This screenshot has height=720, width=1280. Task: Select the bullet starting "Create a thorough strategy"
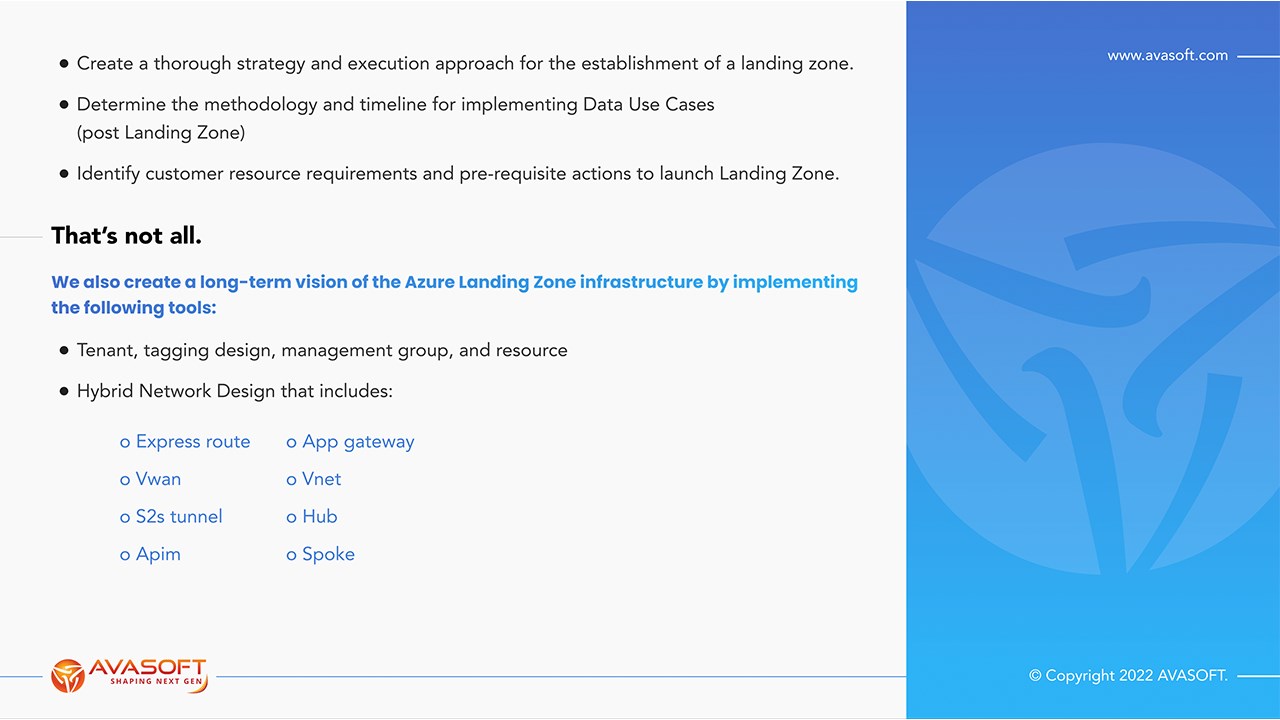click(x=457, y=63)
